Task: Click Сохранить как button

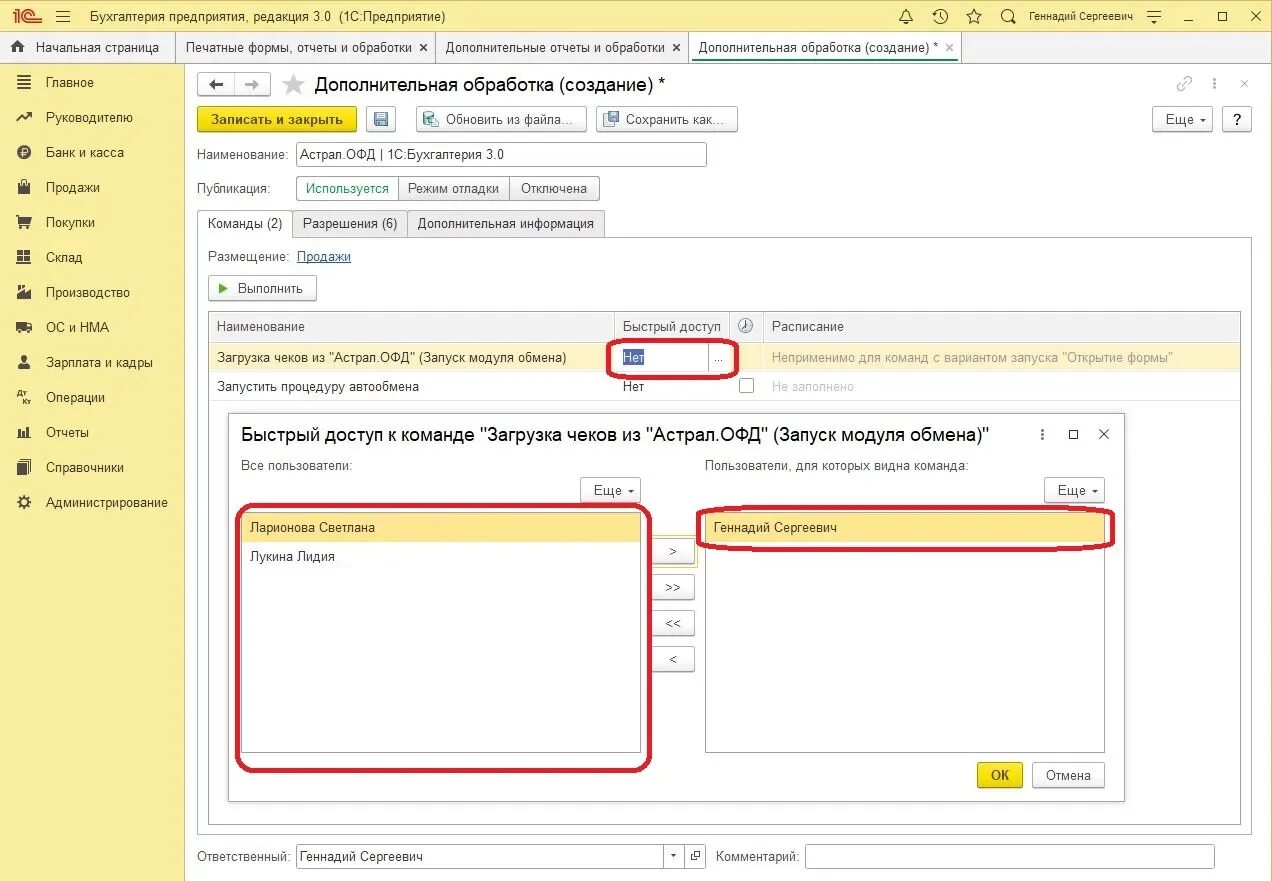Action: tap(667, 119)
